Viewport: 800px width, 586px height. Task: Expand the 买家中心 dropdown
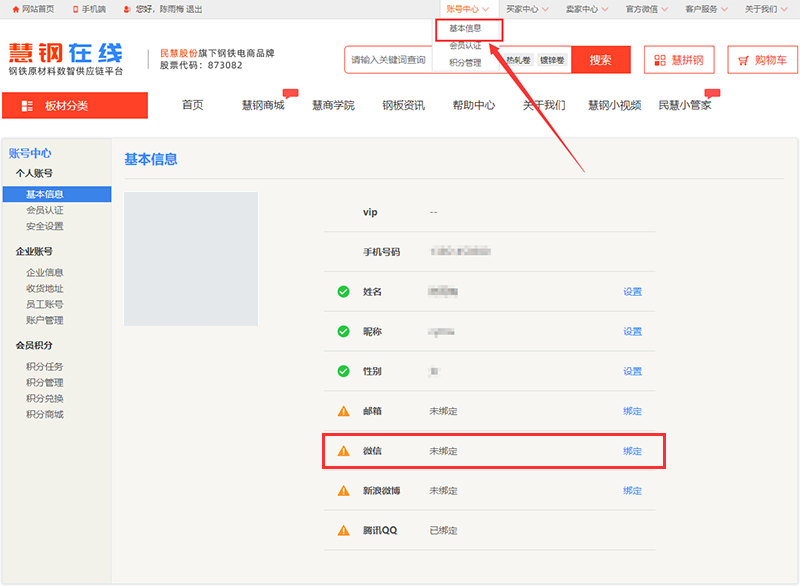coord(526,9)
